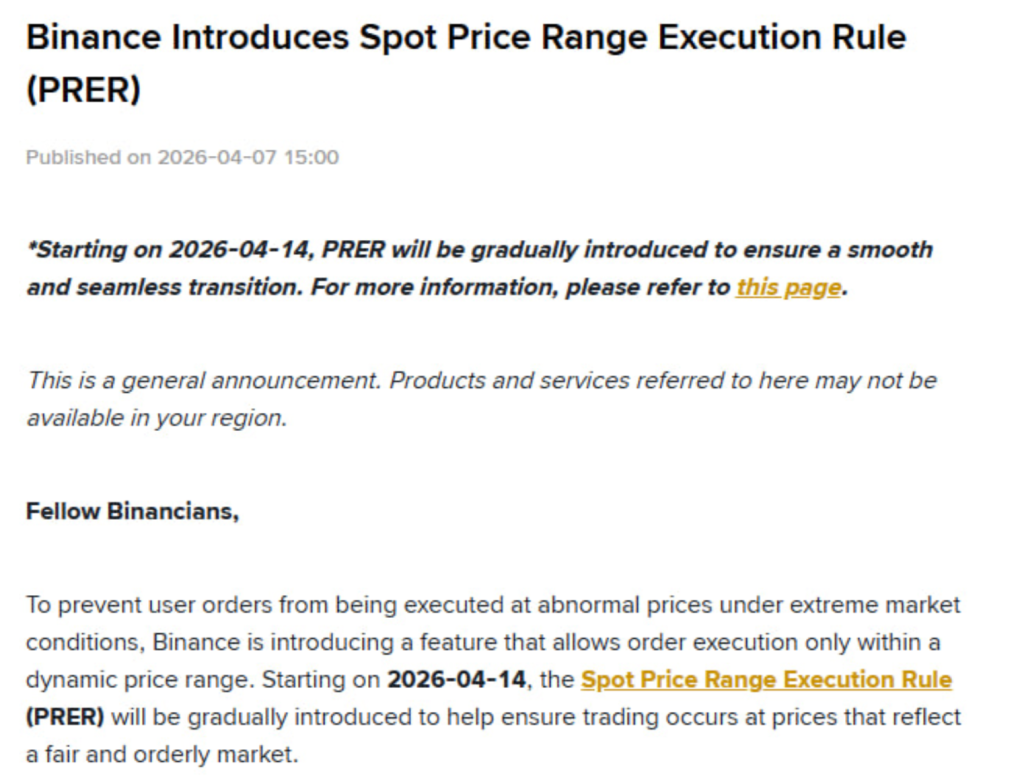Click the article title heading
The image size is (1024, 780).
point(465,38)
